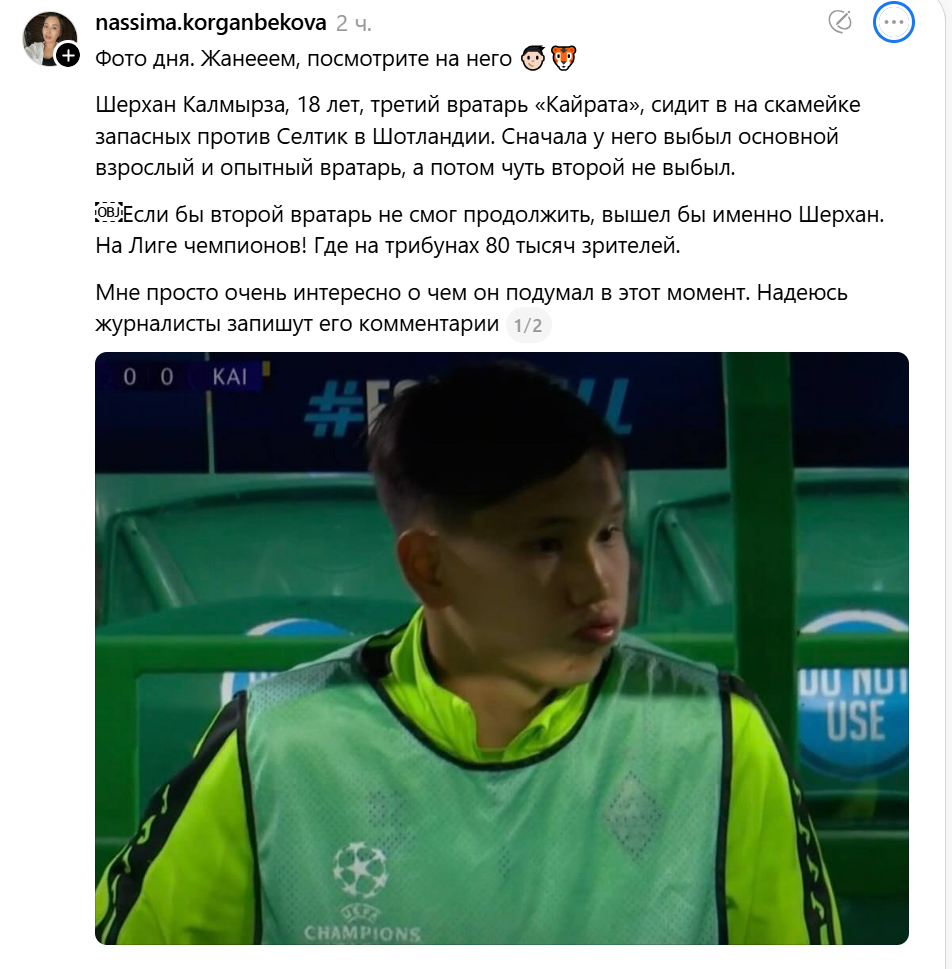Click the boy face emoji in the post
The height and width of the screenshot is (969, 952).
[x=533, y=59]
